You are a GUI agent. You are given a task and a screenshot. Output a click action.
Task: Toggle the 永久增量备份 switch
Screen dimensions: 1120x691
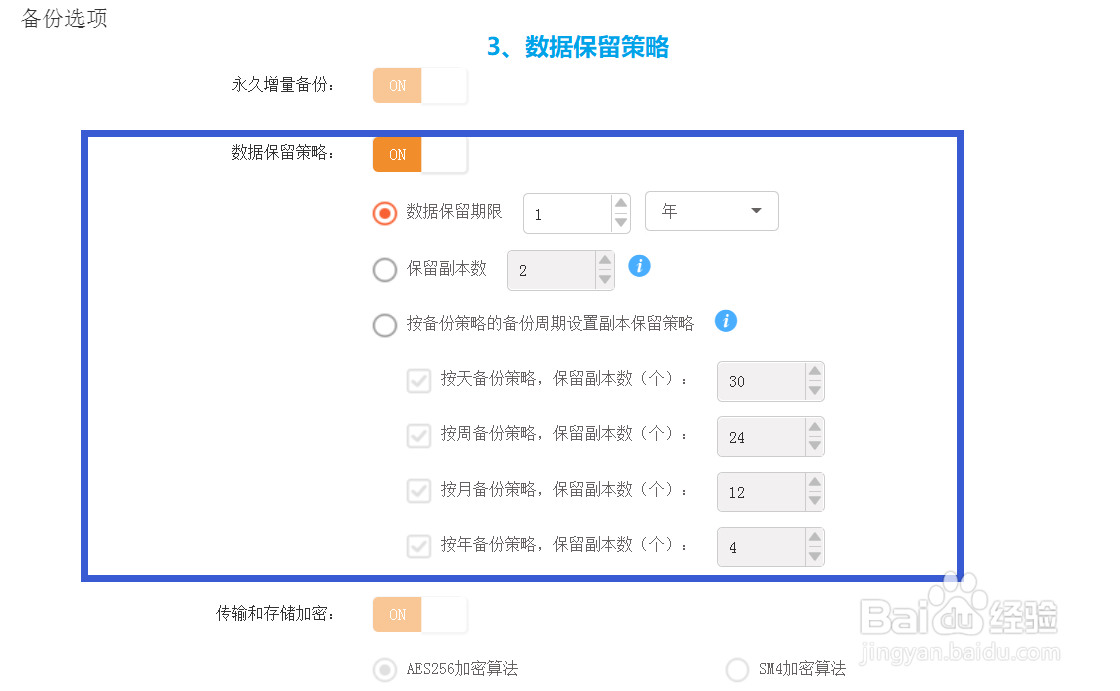click(420, 86)
